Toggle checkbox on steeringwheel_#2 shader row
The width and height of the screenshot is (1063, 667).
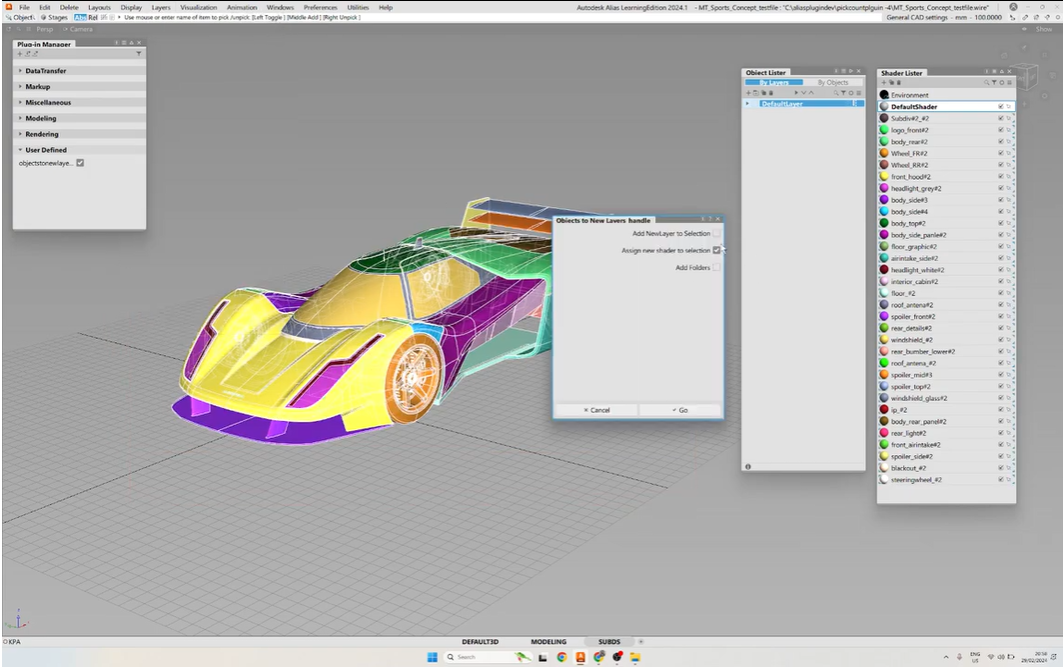tap(1001, 480)
